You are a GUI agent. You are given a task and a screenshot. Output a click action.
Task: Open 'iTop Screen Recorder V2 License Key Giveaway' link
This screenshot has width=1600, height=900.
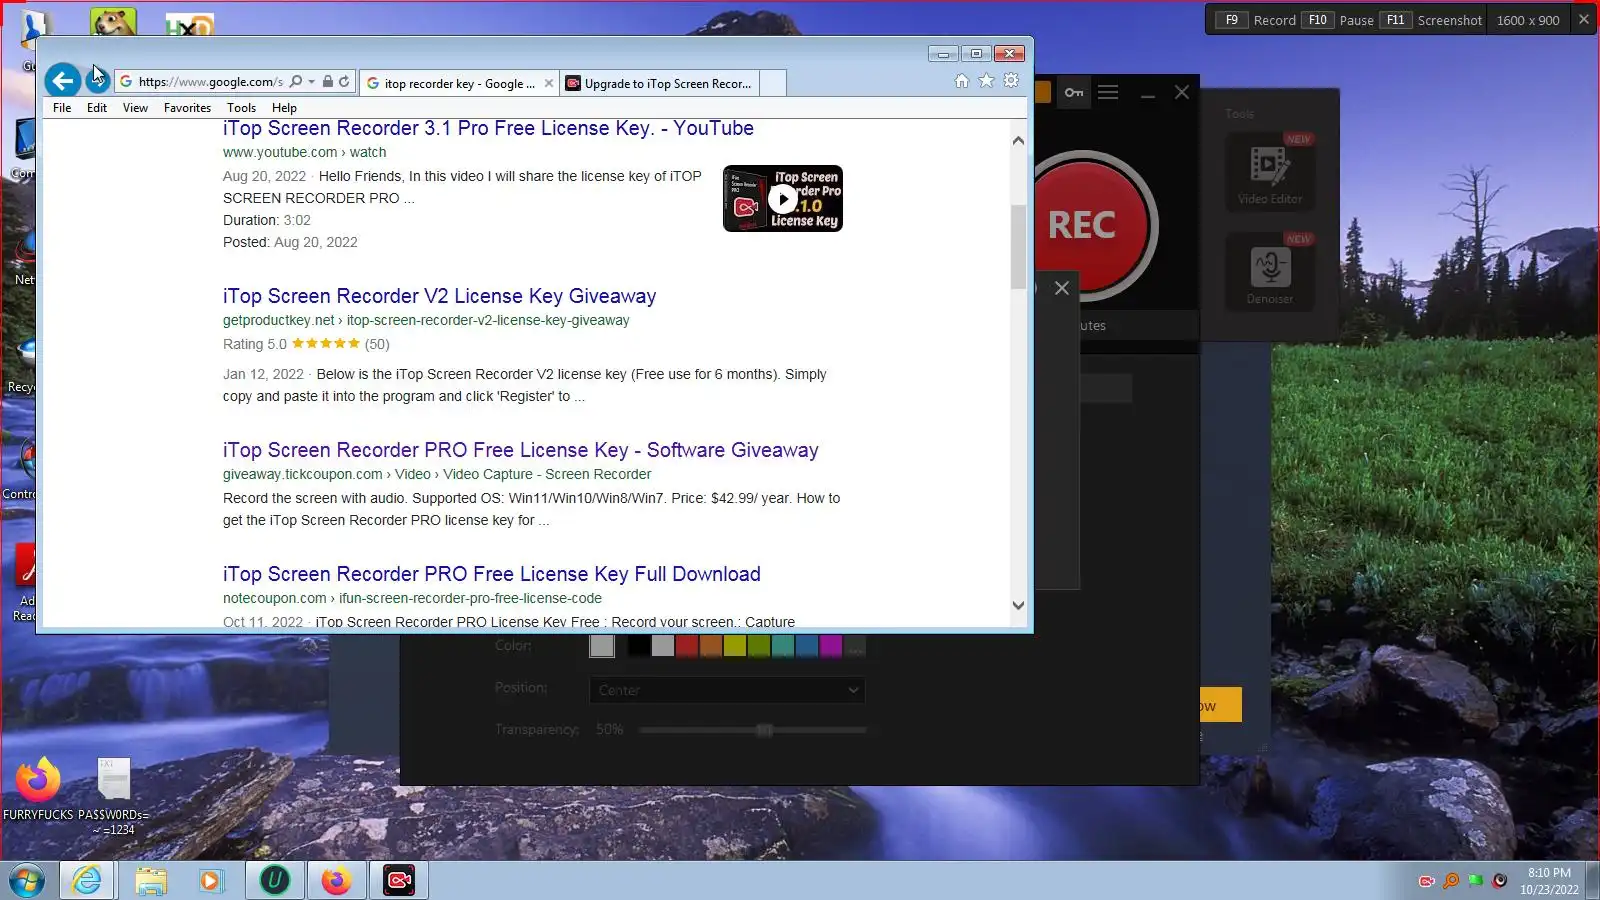pyautogui.click(x=439, y=296)
